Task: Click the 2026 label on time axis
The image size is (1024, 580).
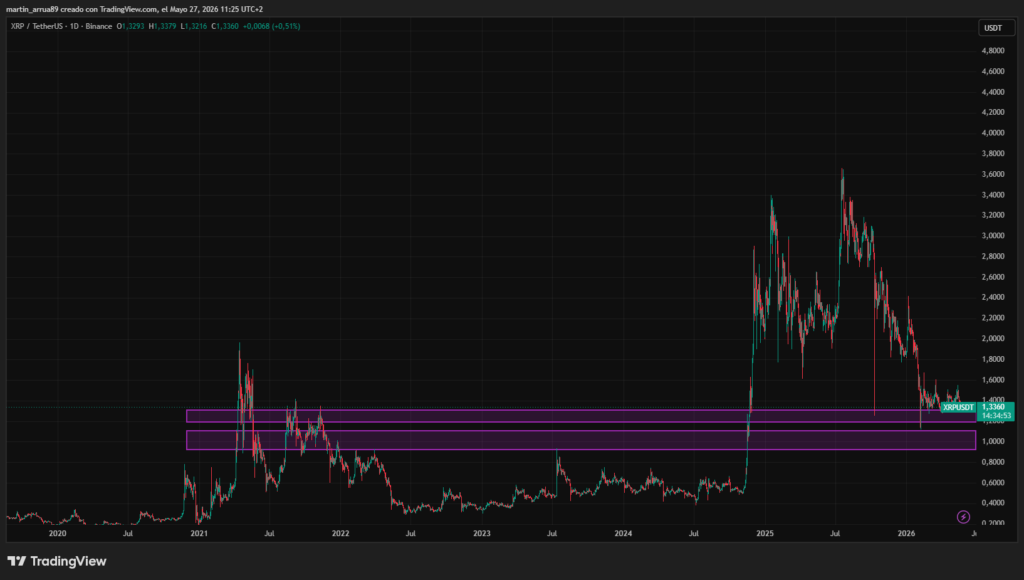Action: pos(906,534)
